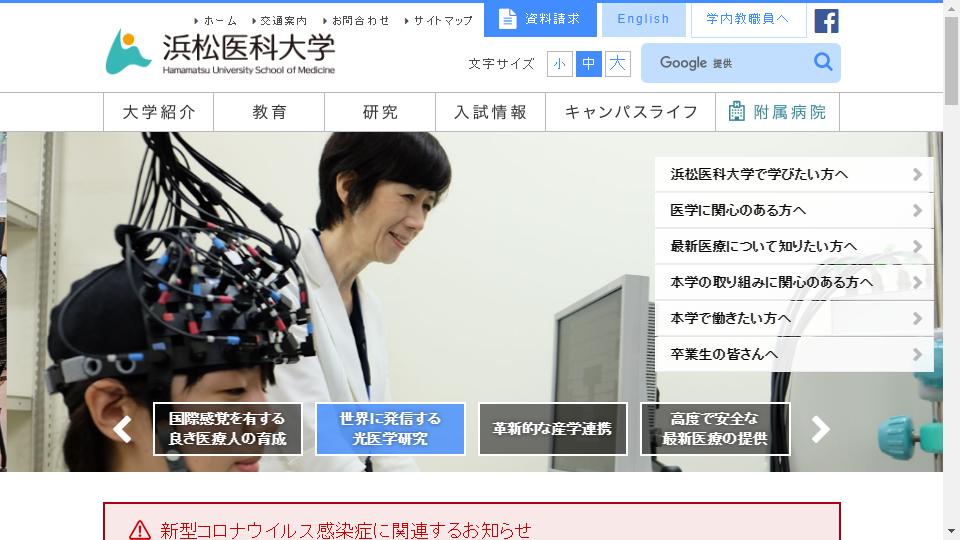Open the 研究 menu
This screenshot has width=960, height=540.
[380, 112]
